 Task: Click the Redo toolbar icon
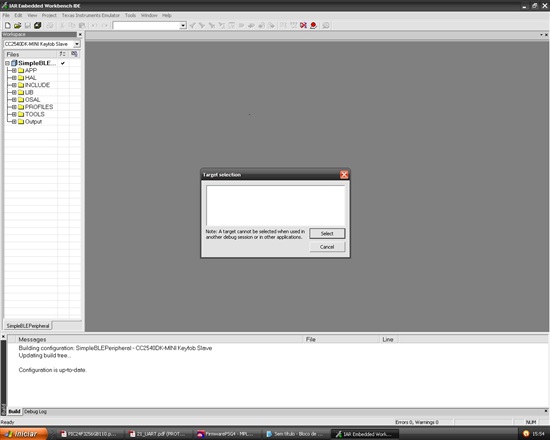click(105, 25)
